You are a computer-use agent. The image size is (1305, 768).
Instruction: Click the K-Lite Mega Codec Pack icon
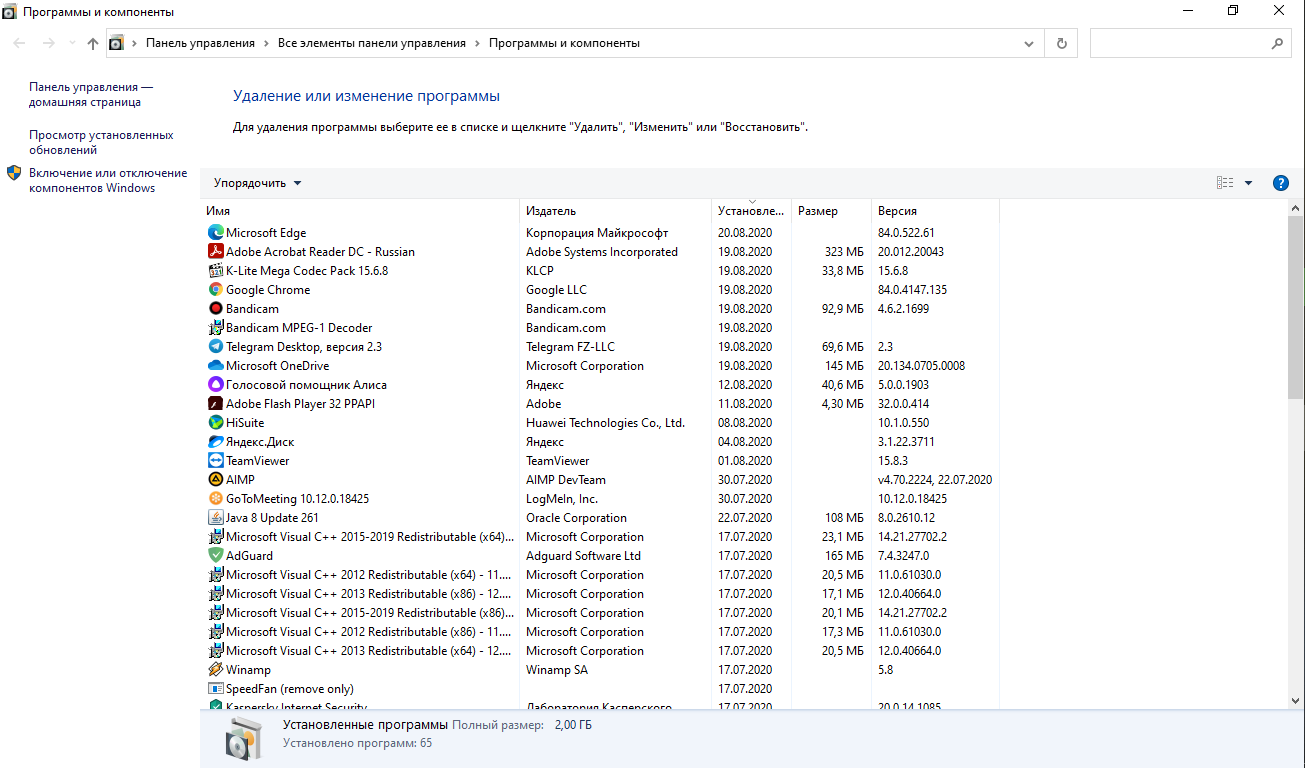pyautogui.click(x=215, y=271)
